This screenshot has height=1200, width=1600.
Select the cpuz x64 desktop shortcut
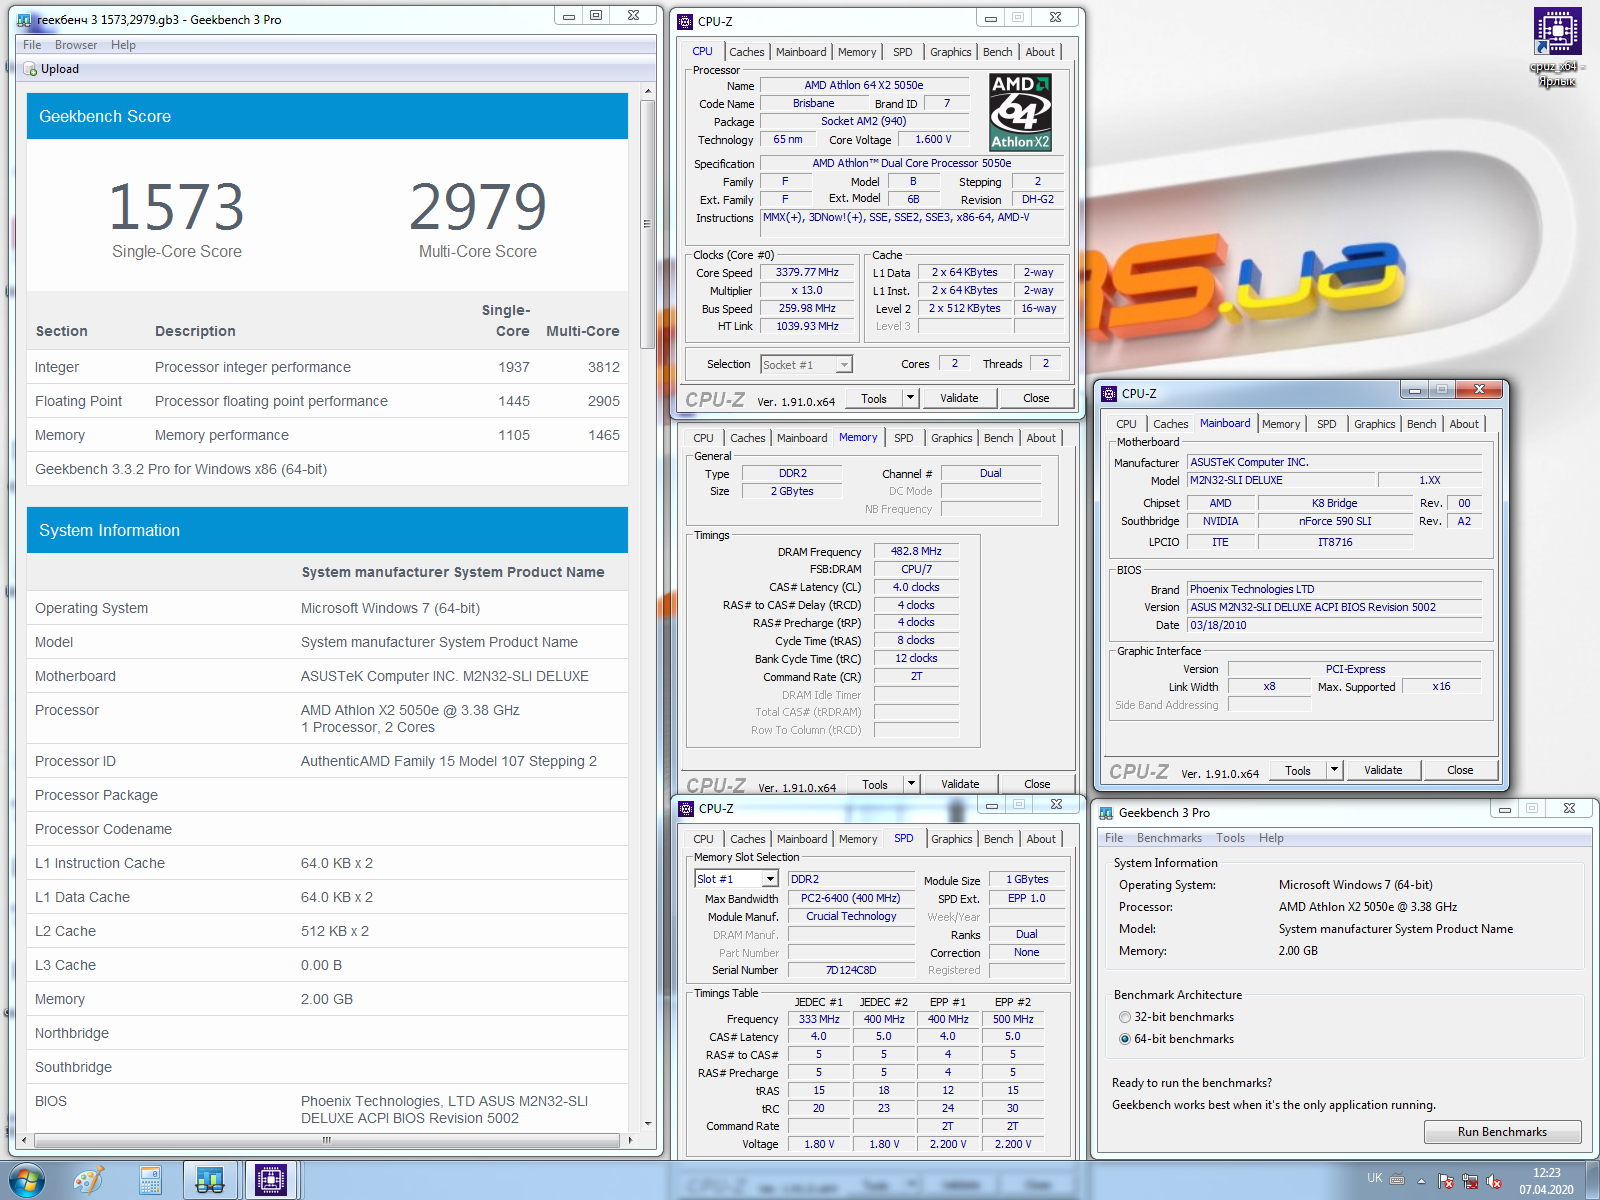point(1557,47)
